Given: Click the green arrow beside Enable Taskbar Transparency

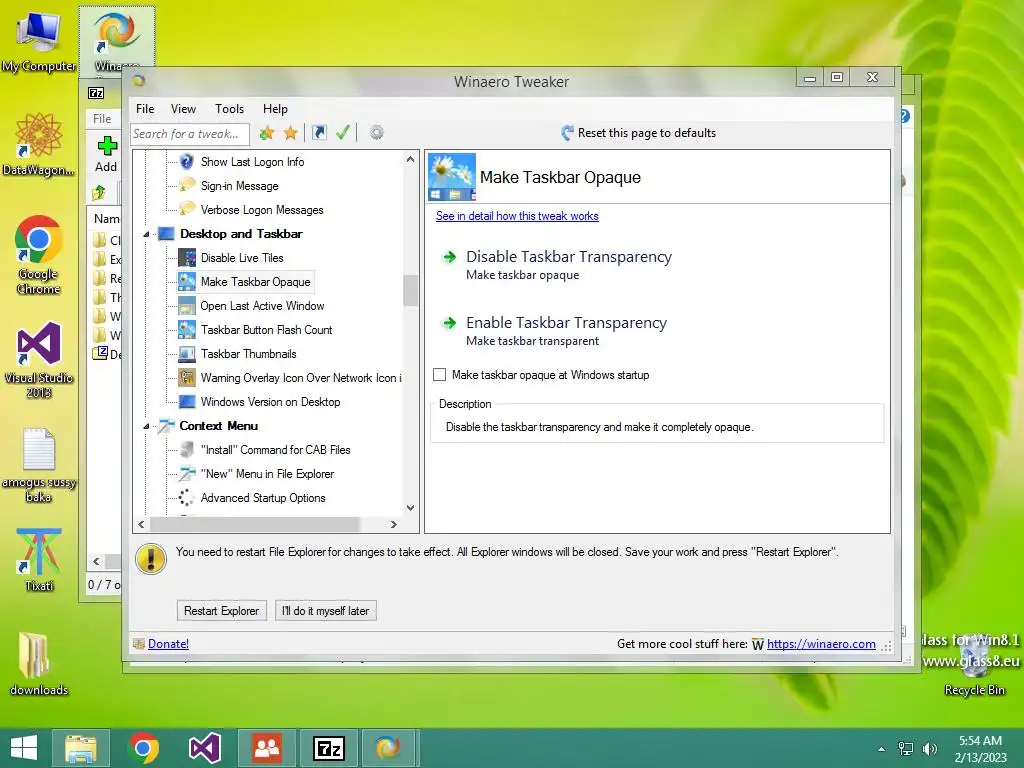Looking at the screenshot, I should tap(449, 323).
